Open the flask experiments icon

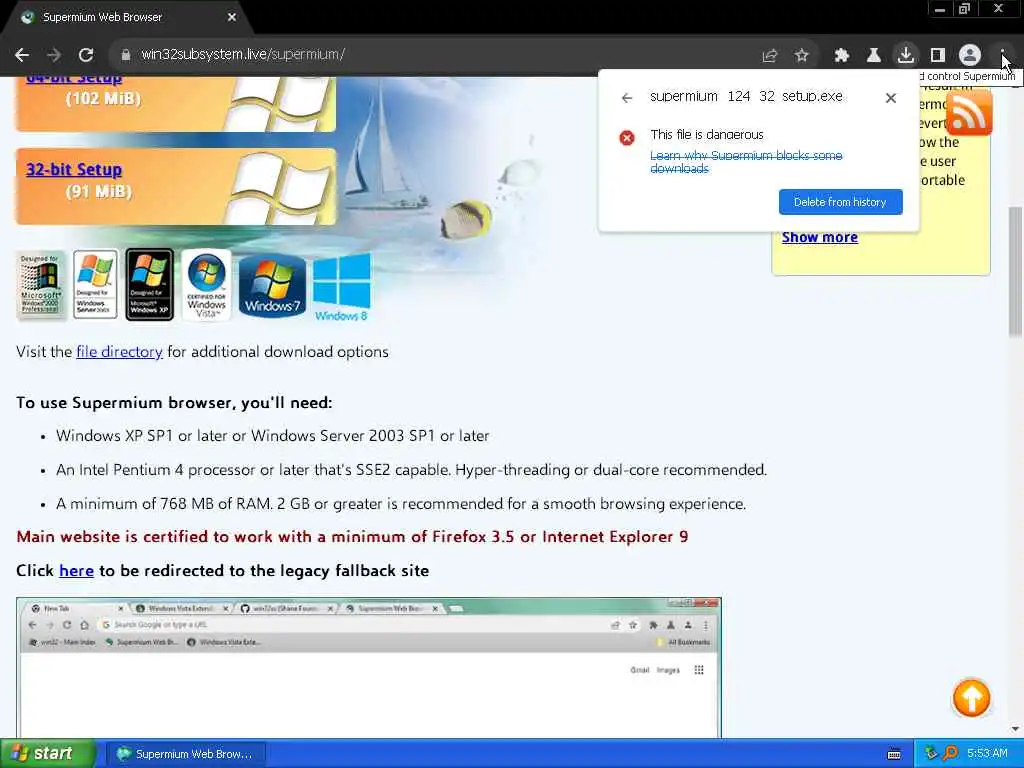(874, 56)
